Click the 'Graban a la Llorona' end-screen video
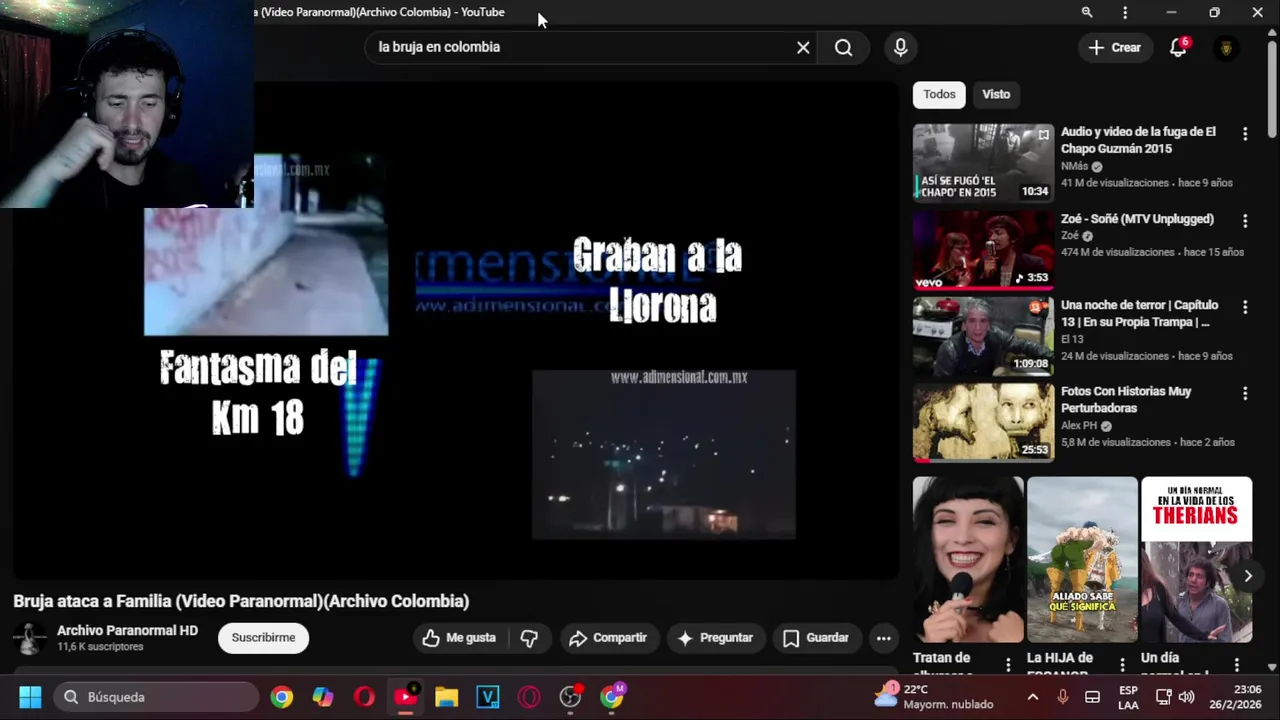This screenshot has height=720, width=1280. point(664,455)
